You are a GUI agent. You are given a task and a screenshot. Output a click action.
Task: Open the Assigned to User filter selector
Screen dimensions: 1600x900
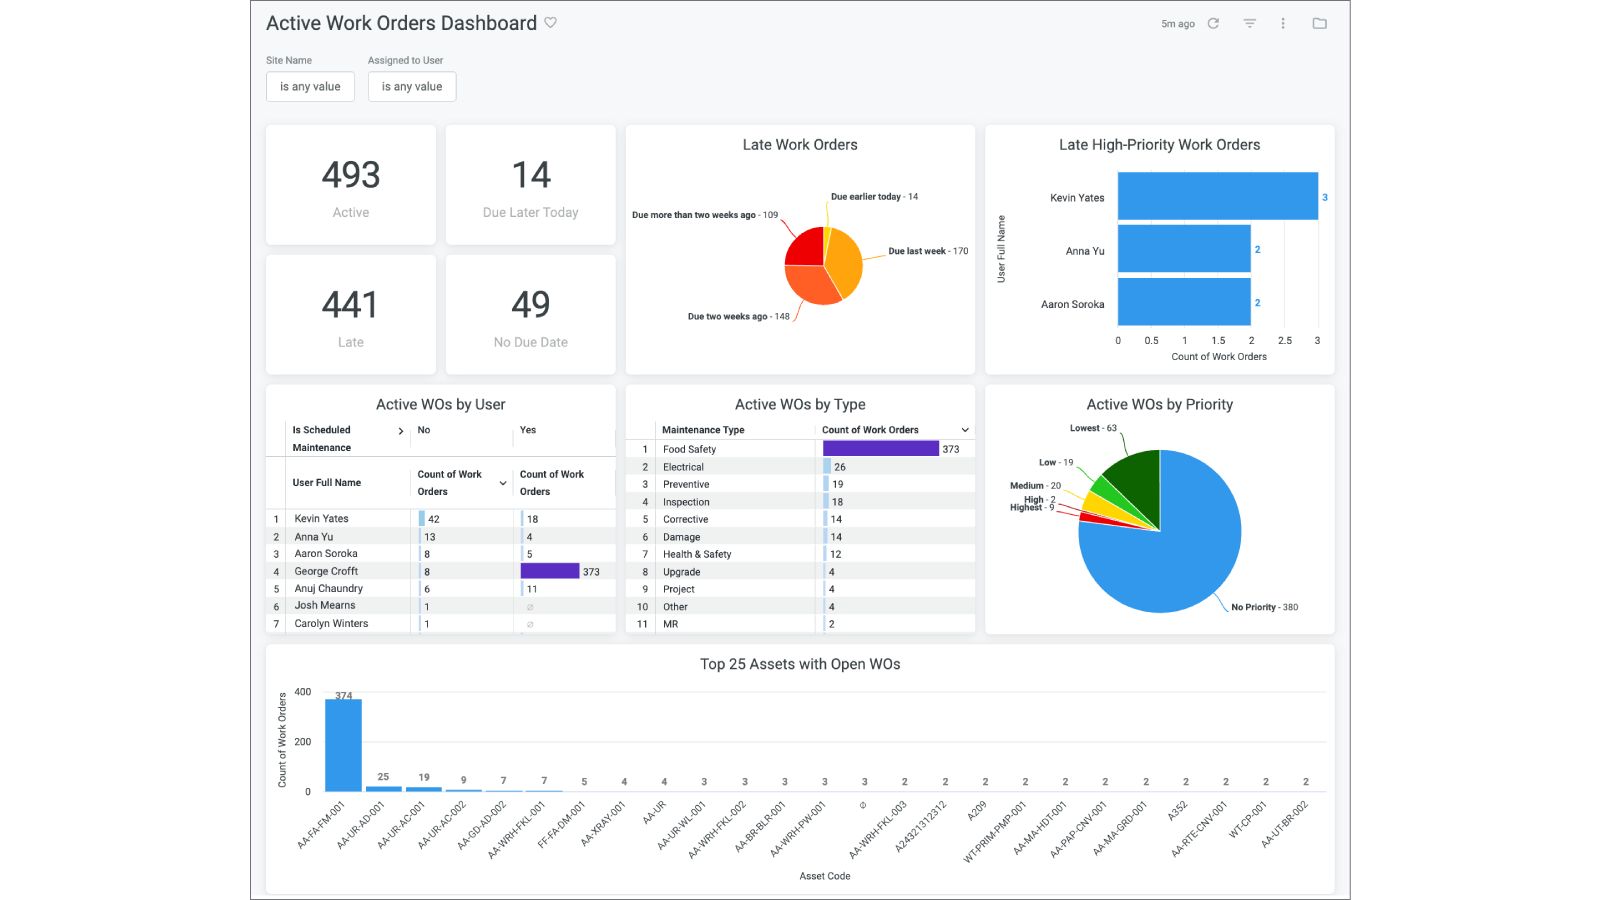(412, 87)
